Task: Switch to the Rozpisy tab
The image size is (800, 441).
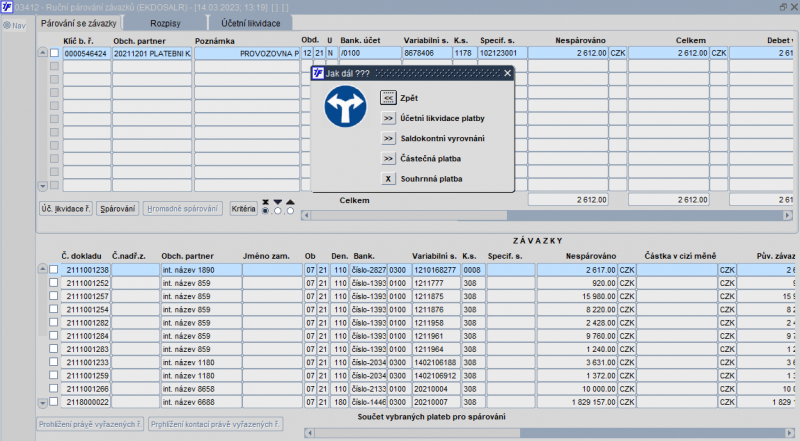Action: tap(164, 21)
